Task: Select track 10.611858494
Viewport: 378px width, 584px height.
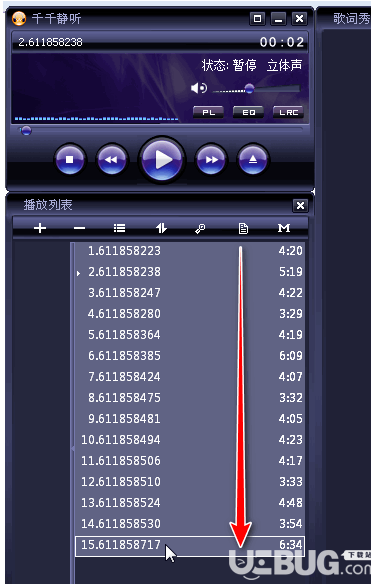Action: [190, 440]
